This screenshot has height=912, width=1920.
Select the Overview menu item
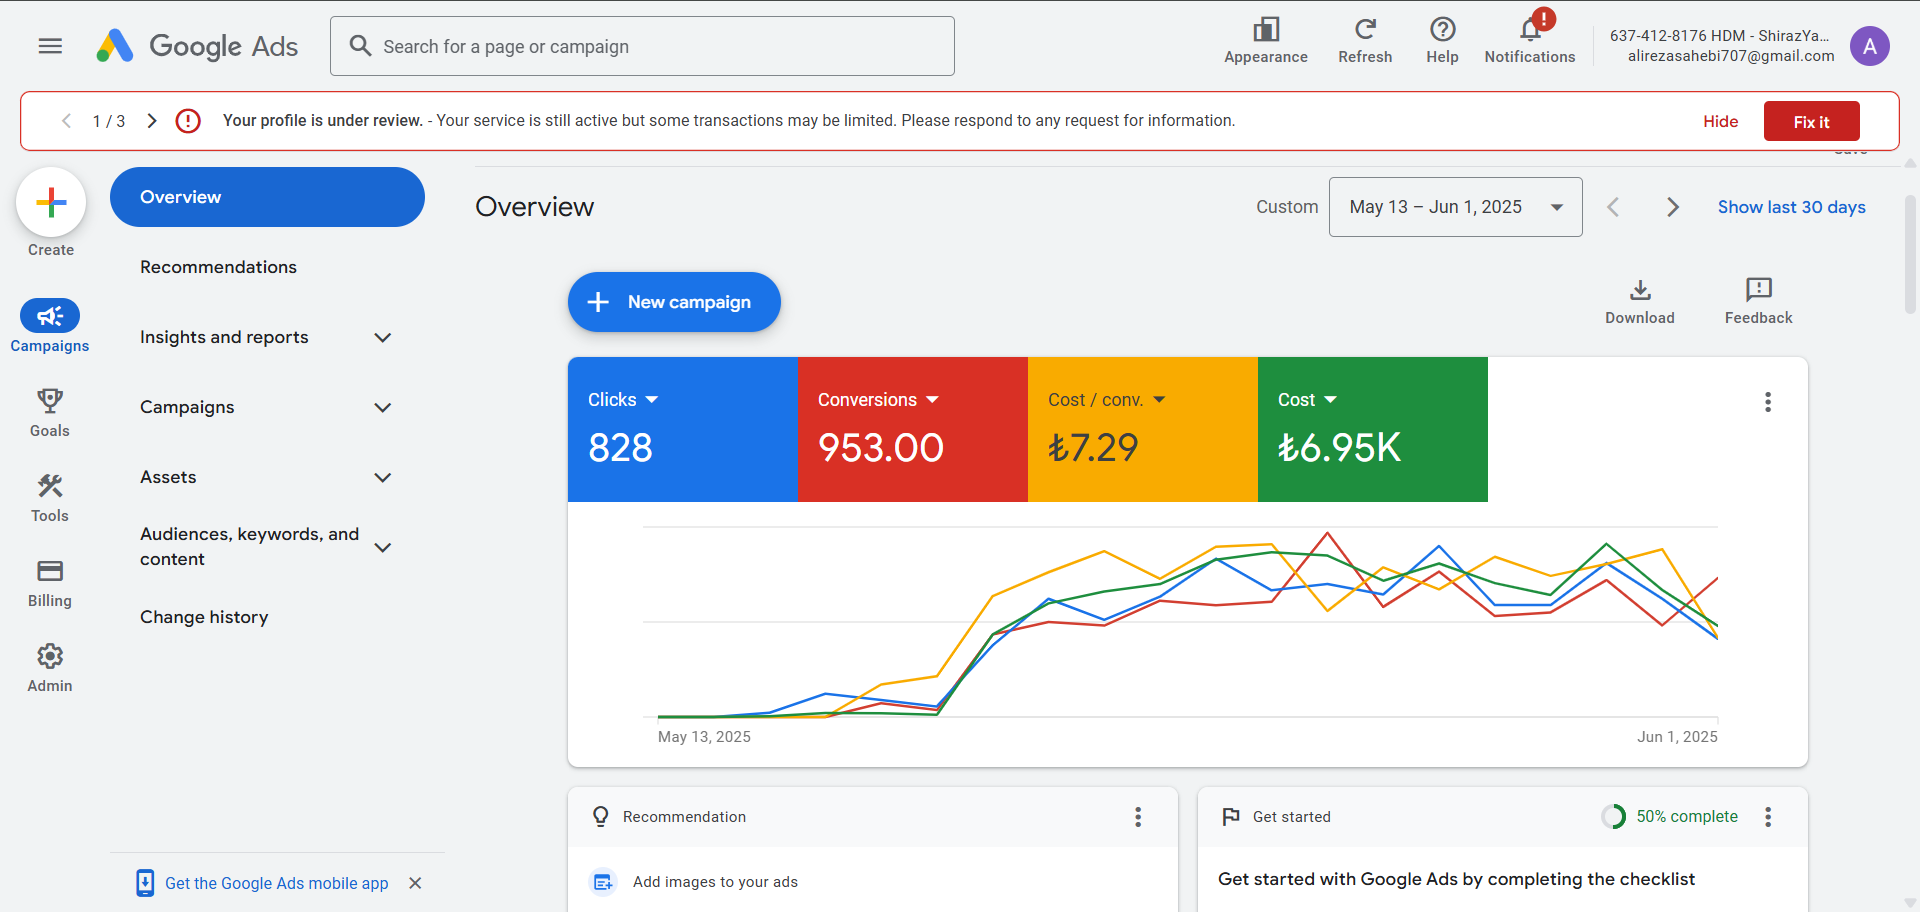(267, 197)
